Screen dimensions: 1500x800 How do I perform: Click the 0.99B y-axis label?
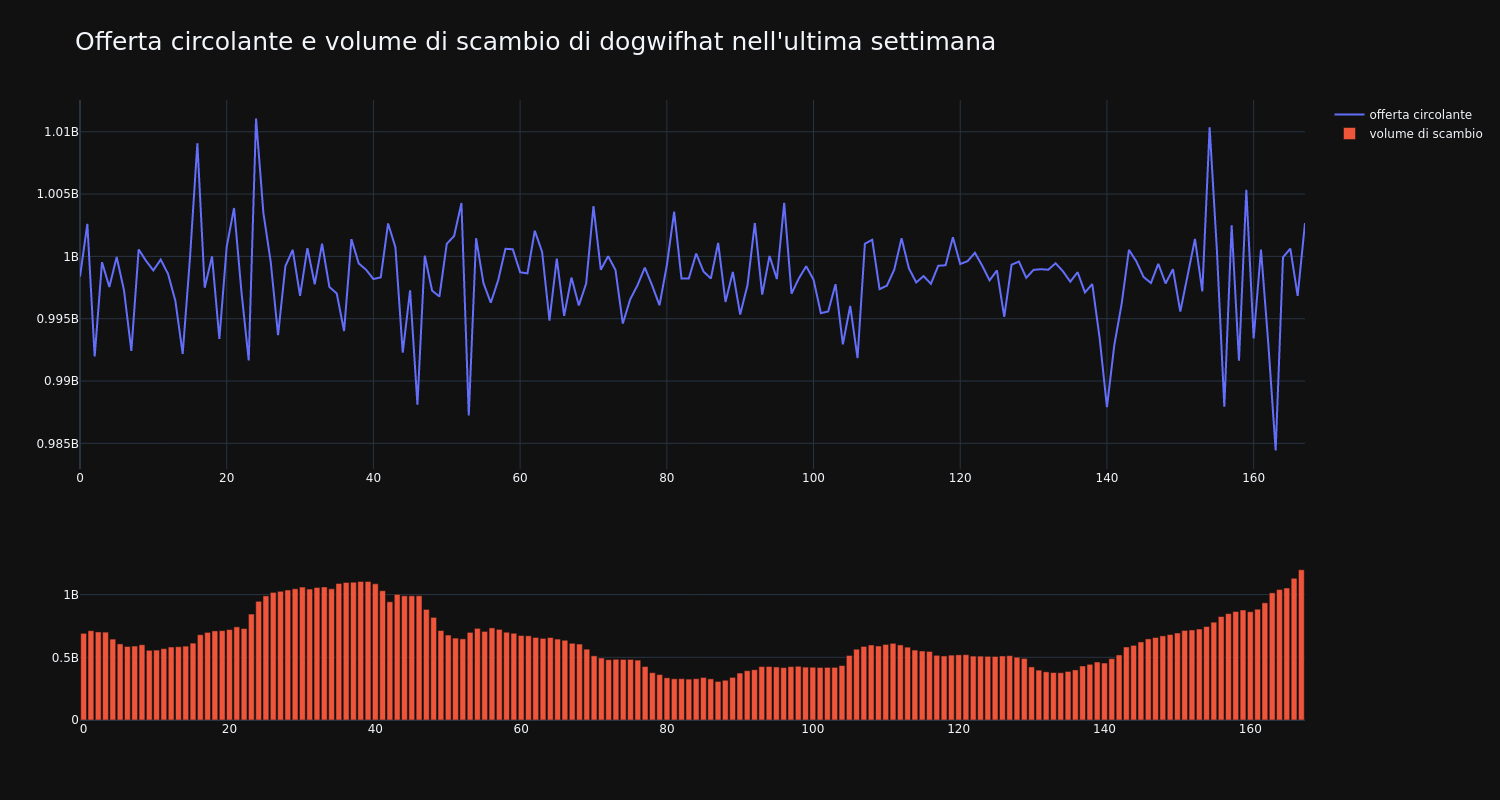pos(61,381)
